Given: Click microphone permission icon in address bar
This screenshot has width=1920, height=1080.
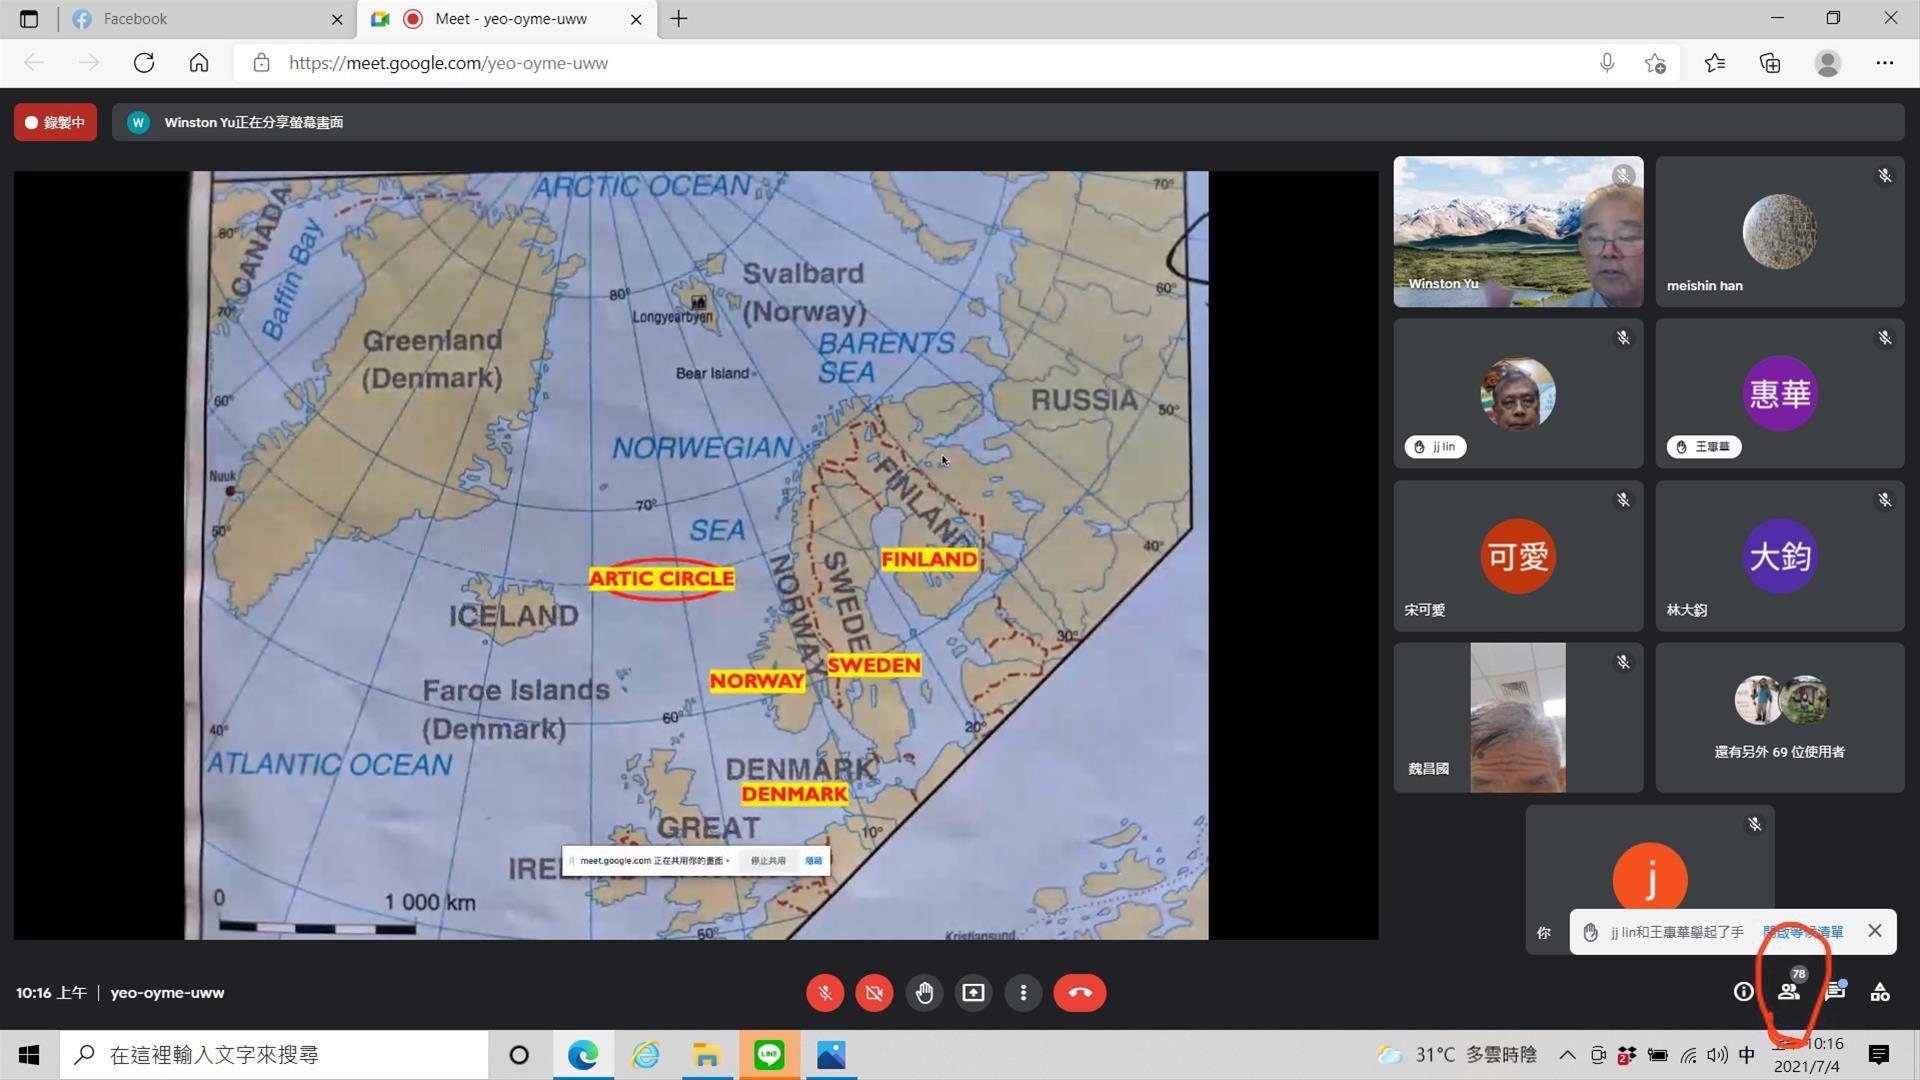Looking at the screenshot, I should pos(1606,63).
